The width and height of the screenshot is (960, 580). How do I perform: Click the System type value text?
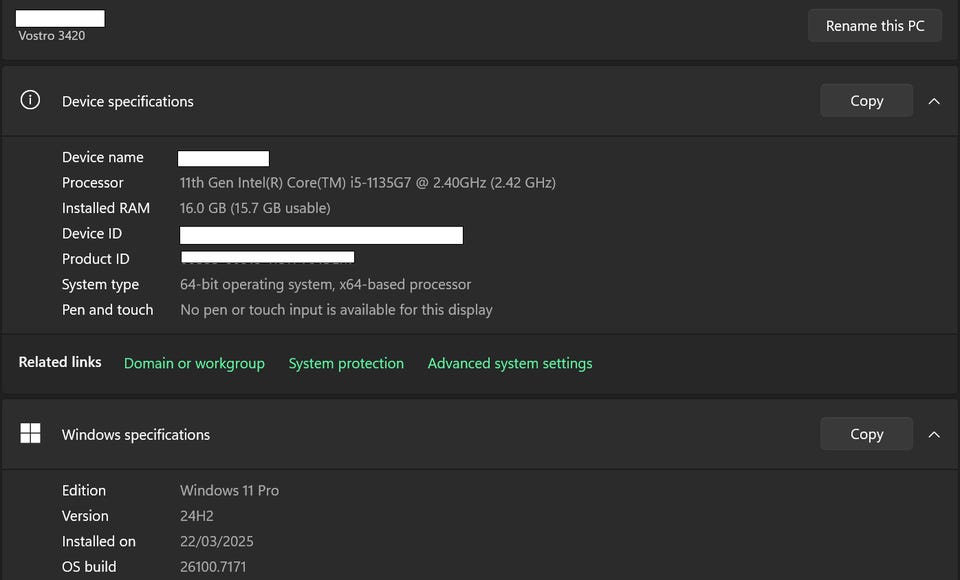click(325, 284)
